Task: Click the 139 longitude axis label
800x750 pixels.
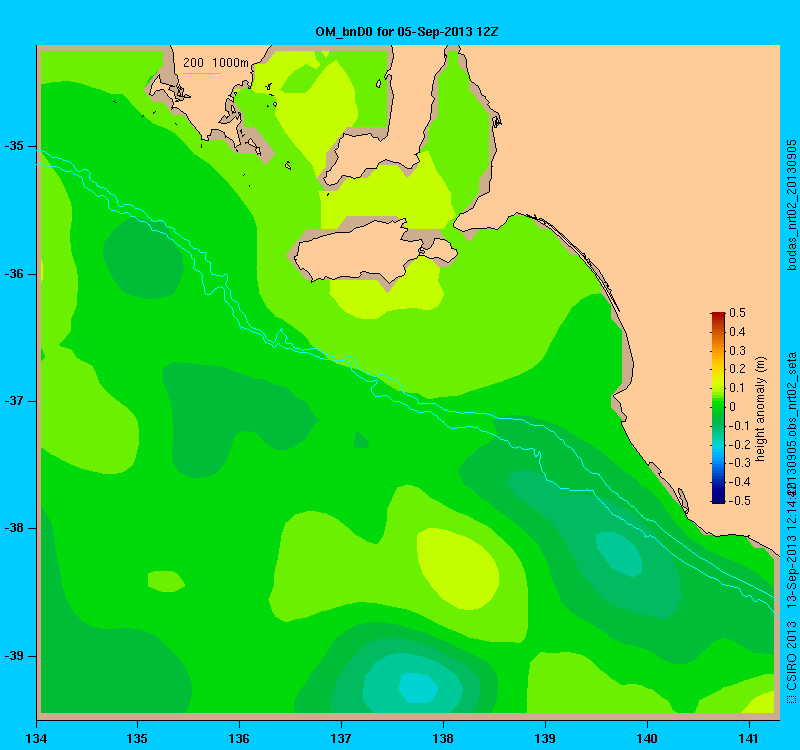Action: [545, 738]
